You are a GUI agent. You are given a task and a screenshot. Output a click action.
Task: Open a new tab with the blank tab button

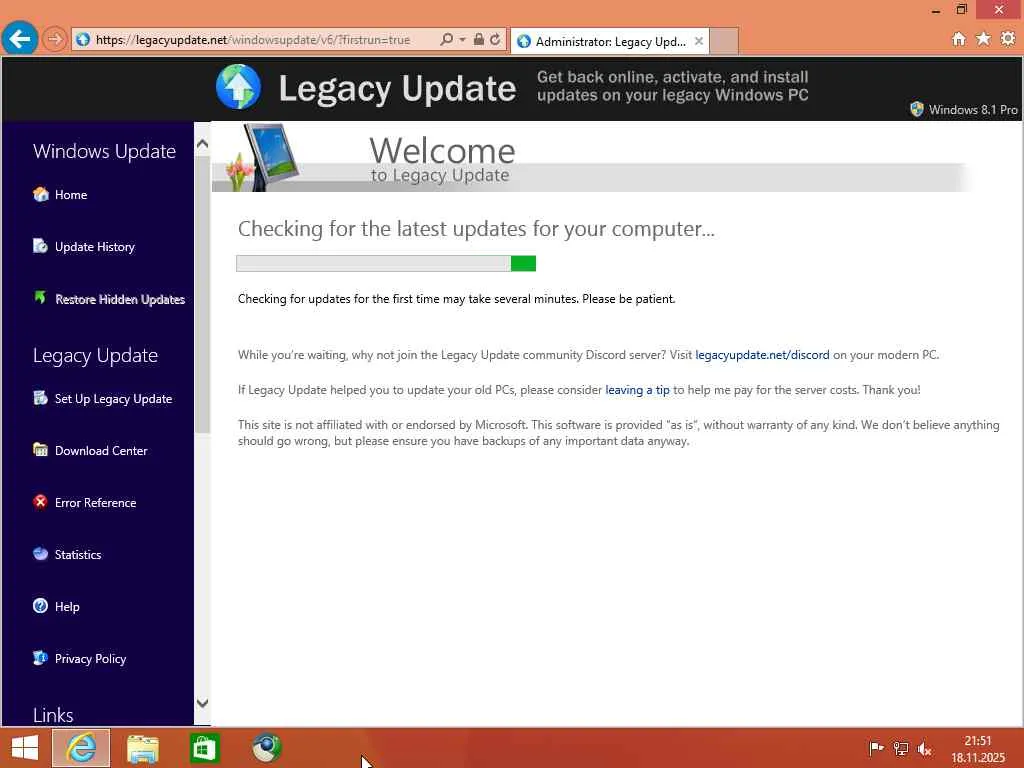[724, 41]
